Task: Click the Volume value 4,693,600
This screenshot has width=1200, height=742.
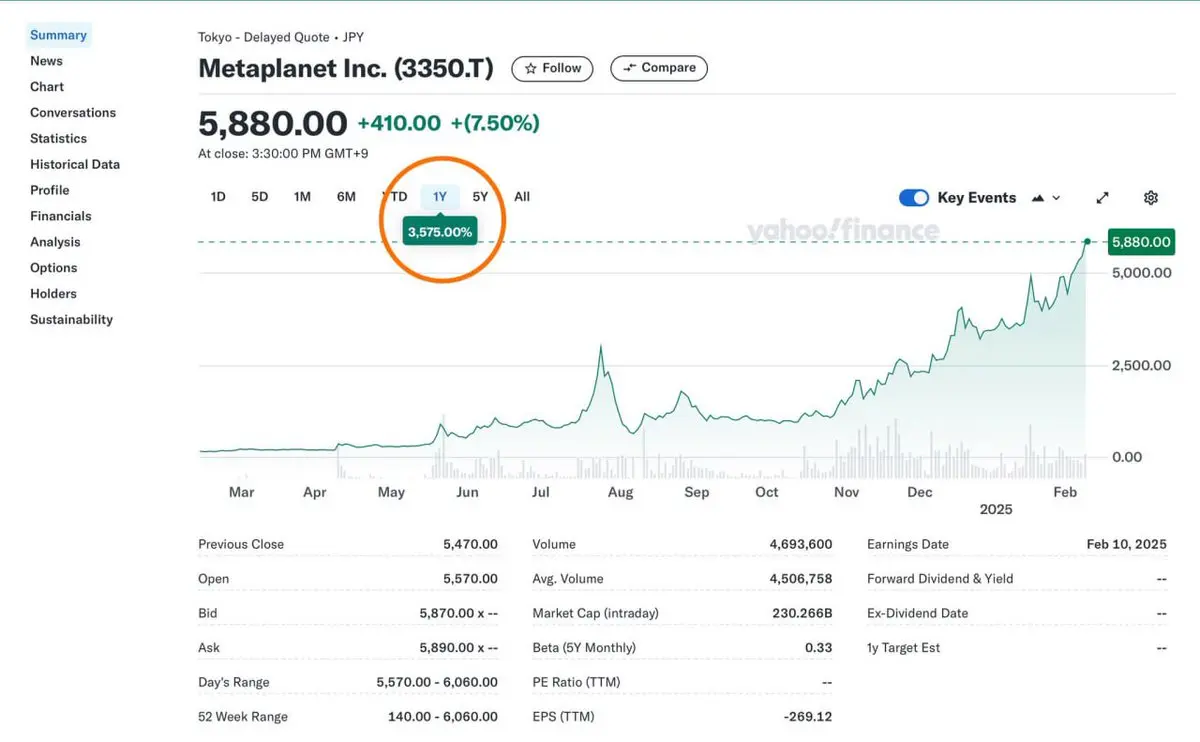Action: point(800,544)
